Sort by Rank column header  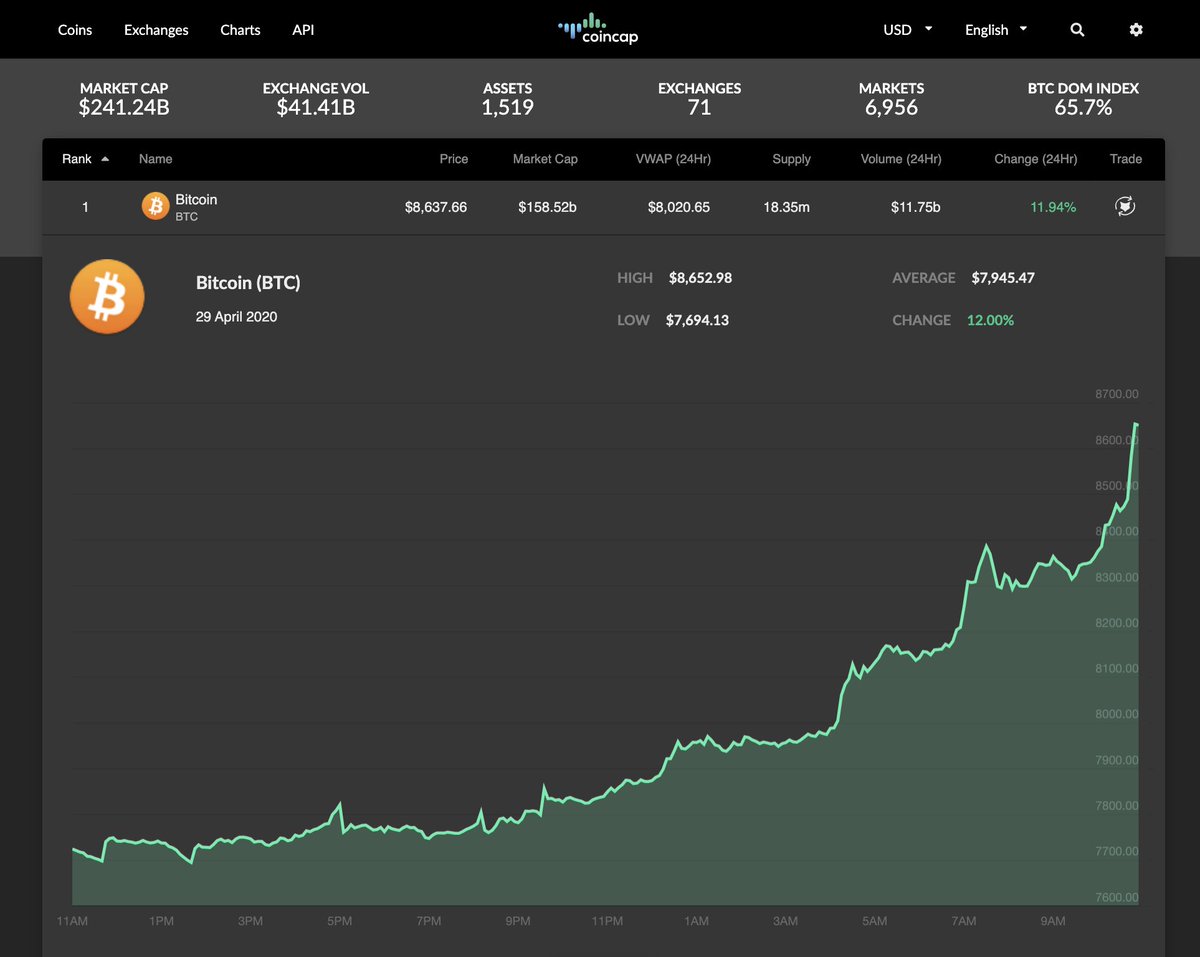pyautogui.click(x=85, y=159)
